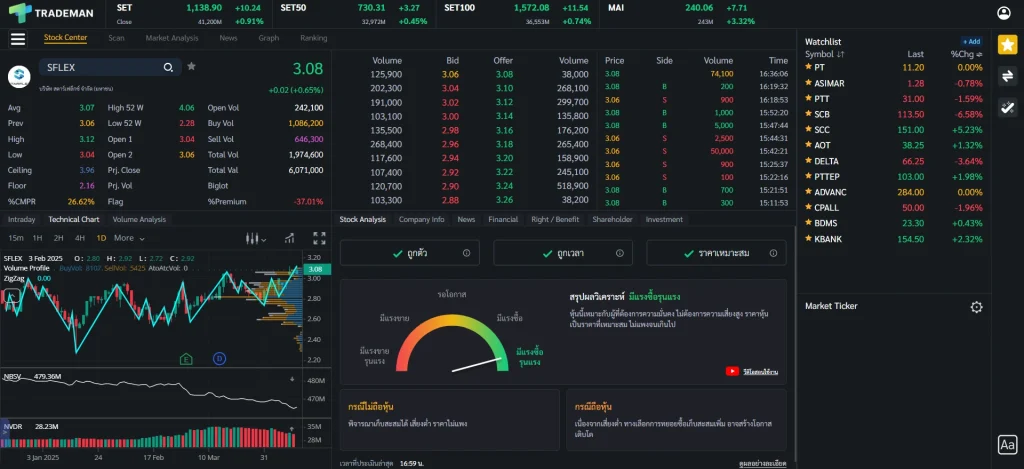Open the candlestick chart type dropdown

[257, 238]
